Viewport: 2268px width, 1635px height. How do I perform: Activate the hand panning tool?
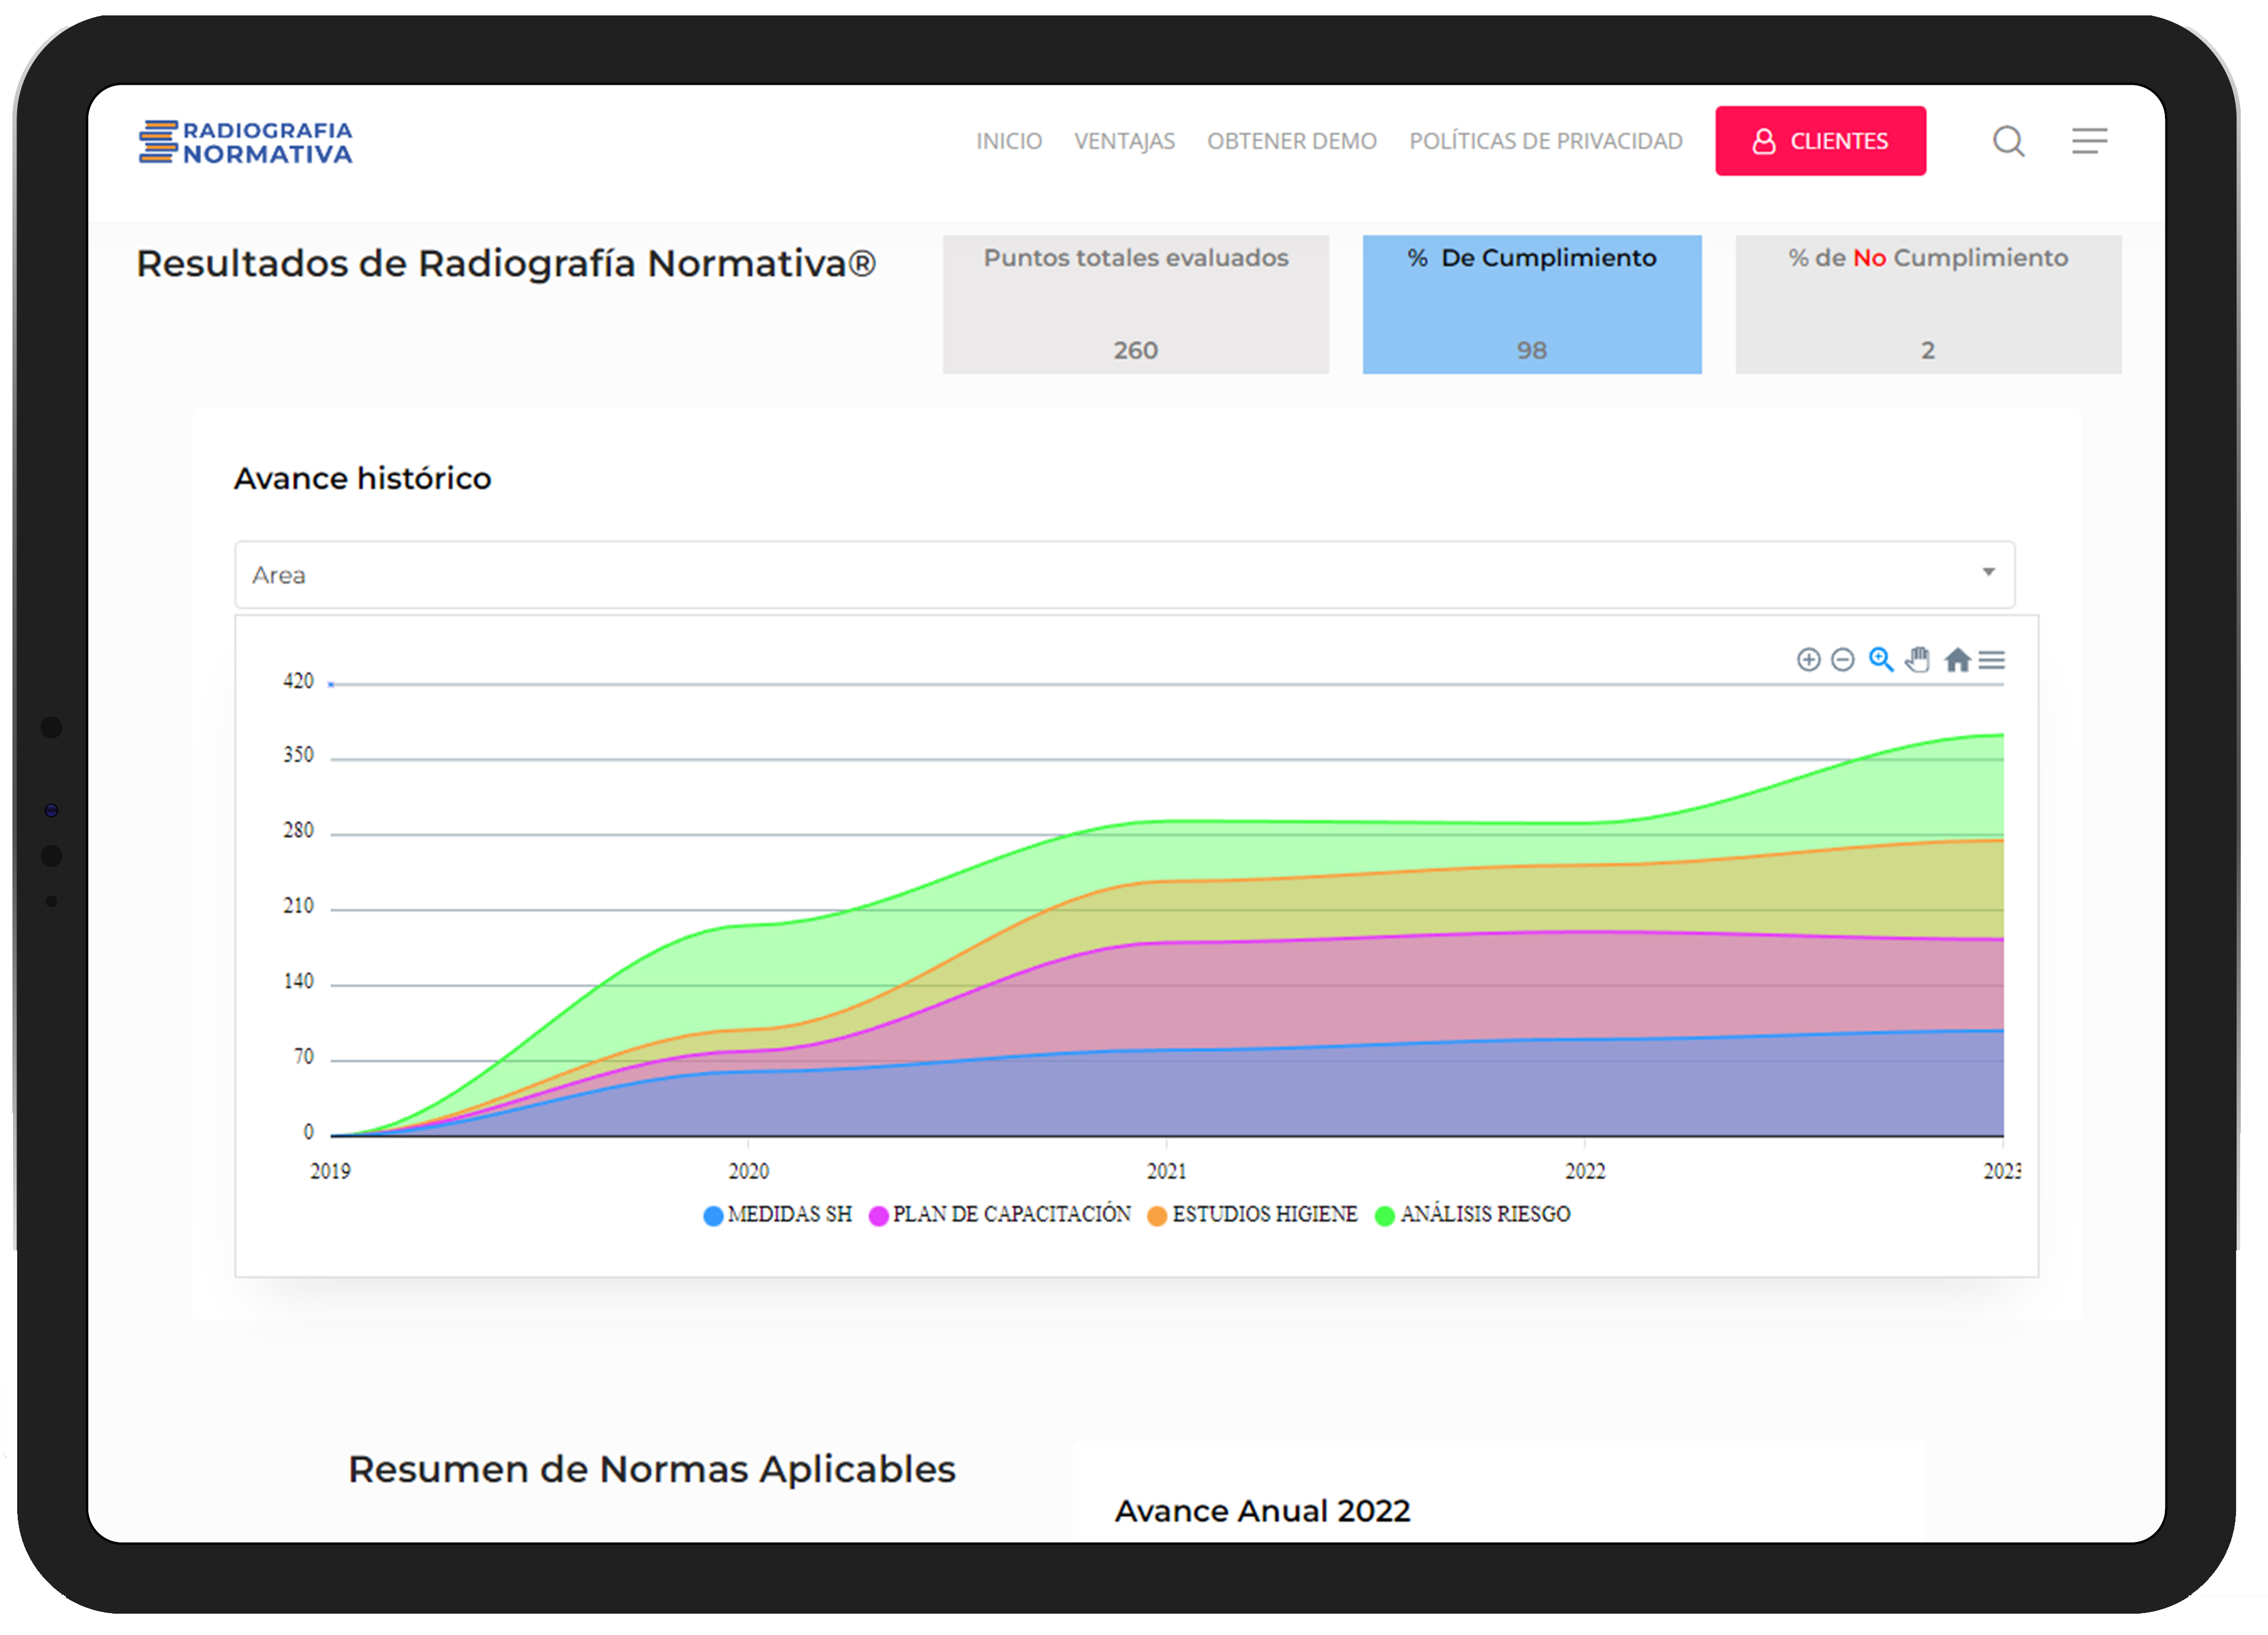click(x=1918, y=660)
